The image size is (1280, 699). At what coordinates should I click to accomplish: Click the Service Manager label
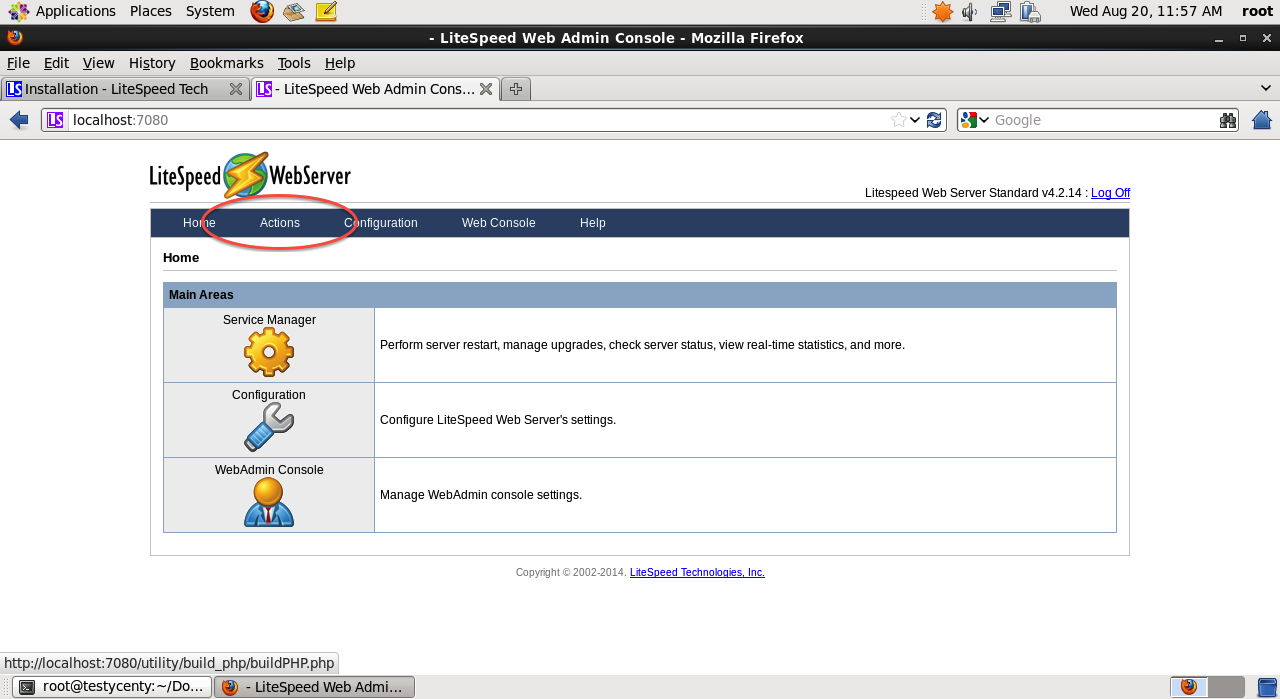269,320
